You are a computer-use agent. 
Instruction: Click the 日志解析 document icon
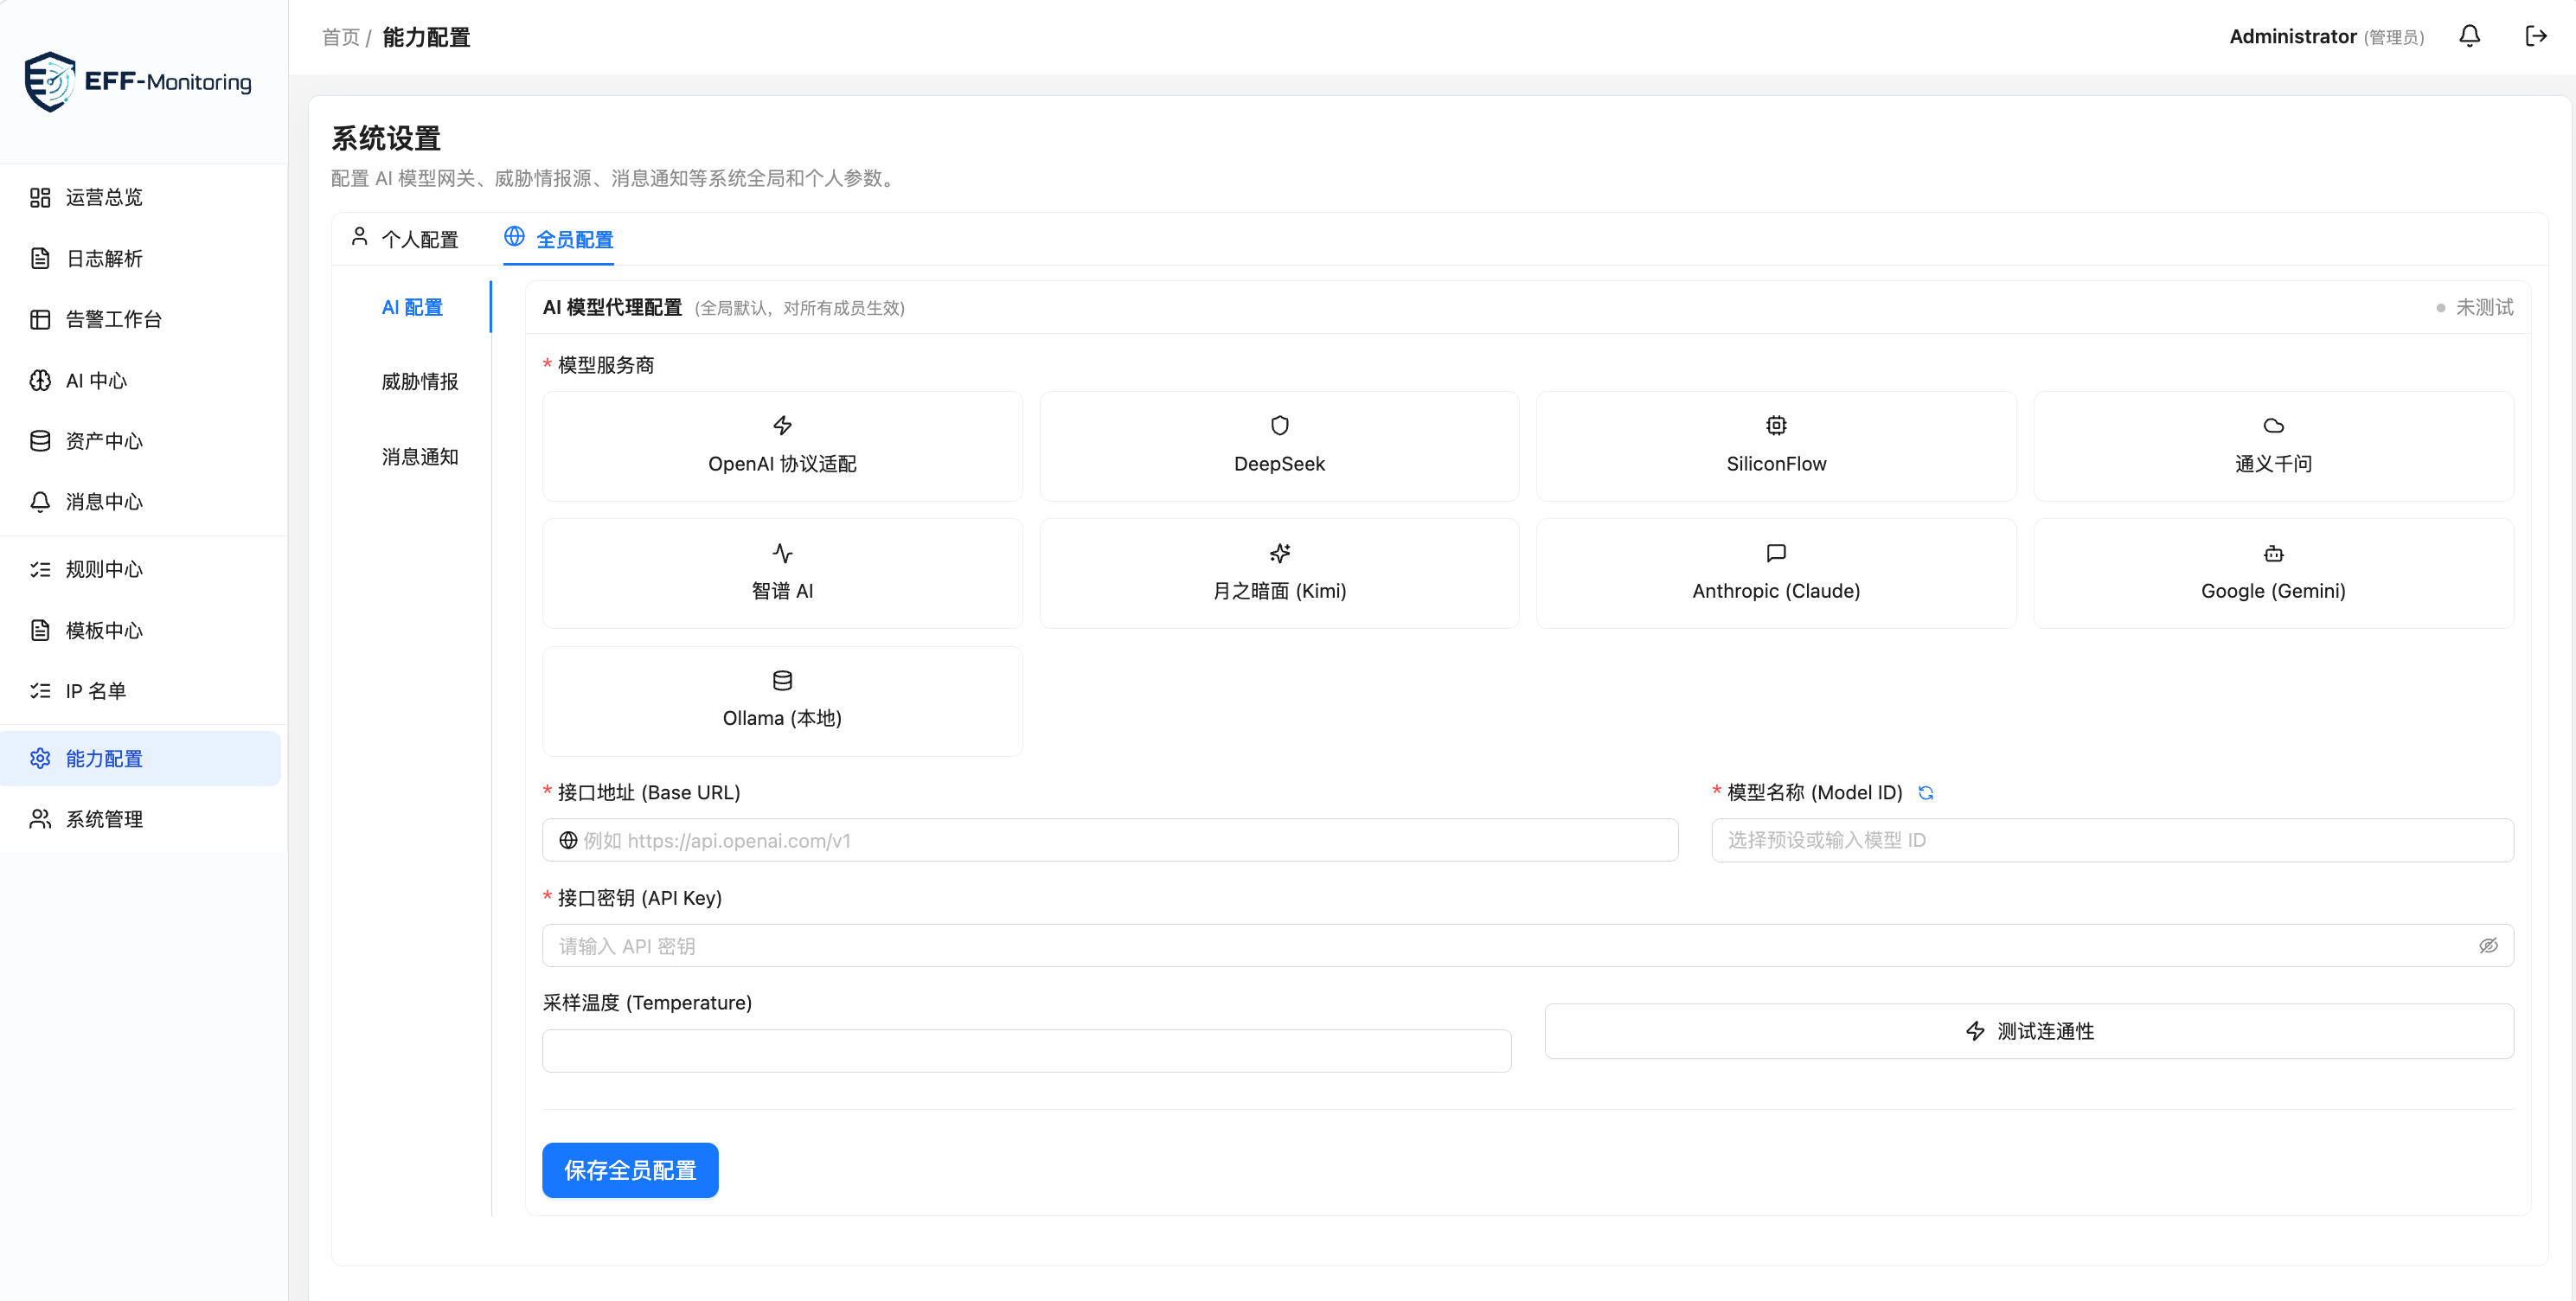point(40,258)
